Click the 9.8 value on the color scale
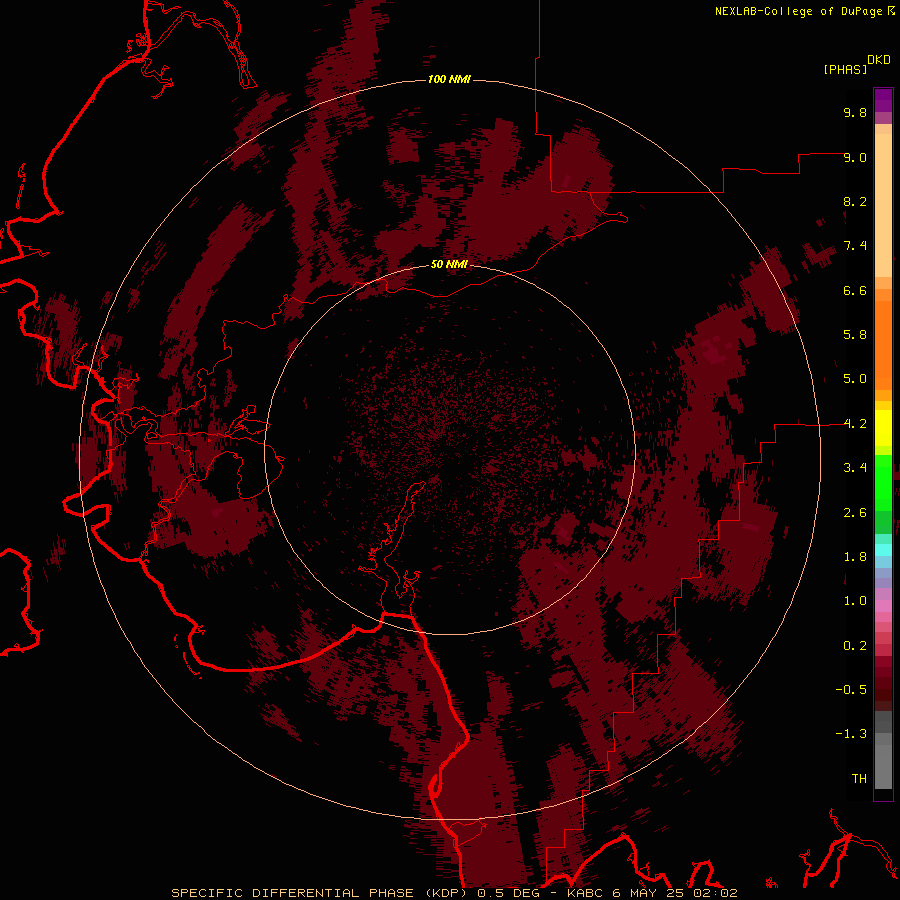Image resolution: width=900 pixels, height=900 pixels. tap(855, 112)
